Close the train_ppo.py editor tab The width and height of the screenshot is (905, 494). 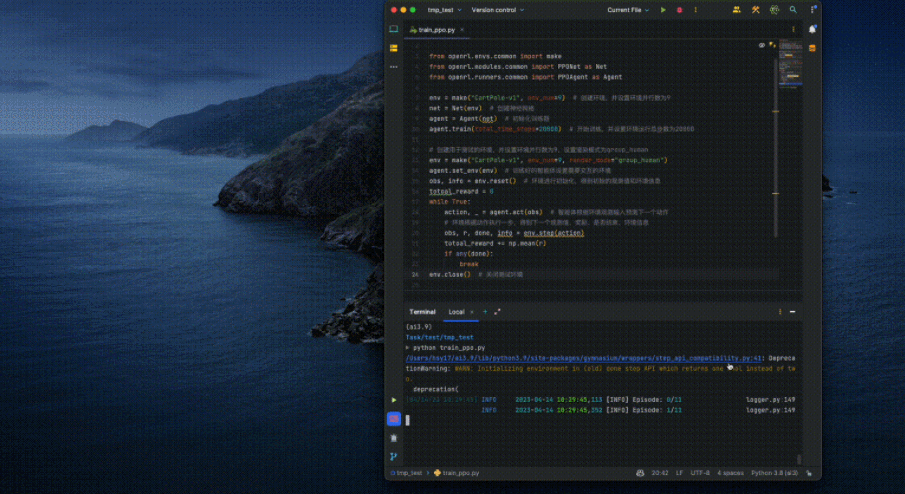(x=462, y=29)
